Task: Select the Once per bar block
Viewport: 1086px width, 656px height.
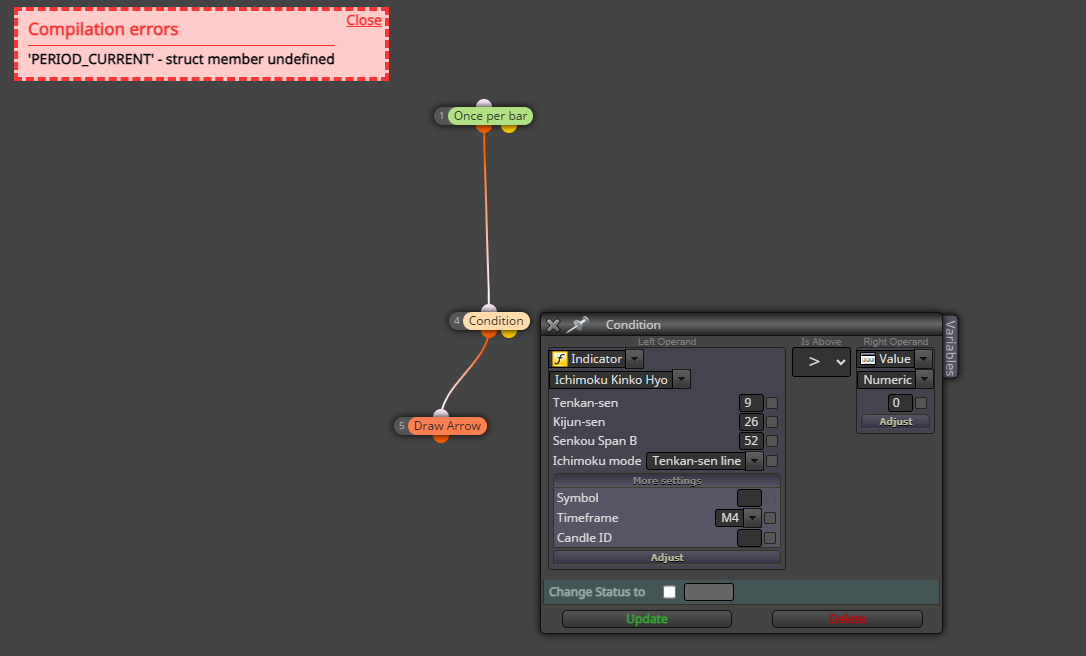Action: pos(490,116)
